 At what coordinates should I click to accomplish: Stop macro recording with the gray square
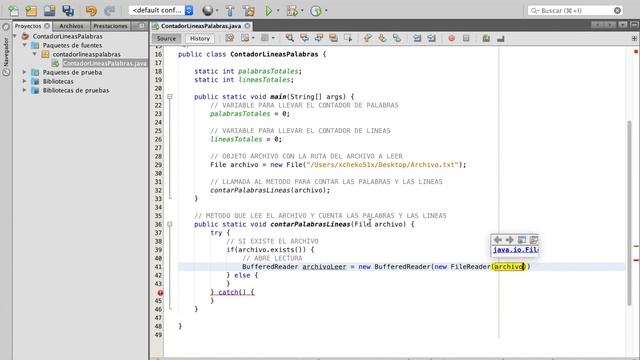[466, 38]
